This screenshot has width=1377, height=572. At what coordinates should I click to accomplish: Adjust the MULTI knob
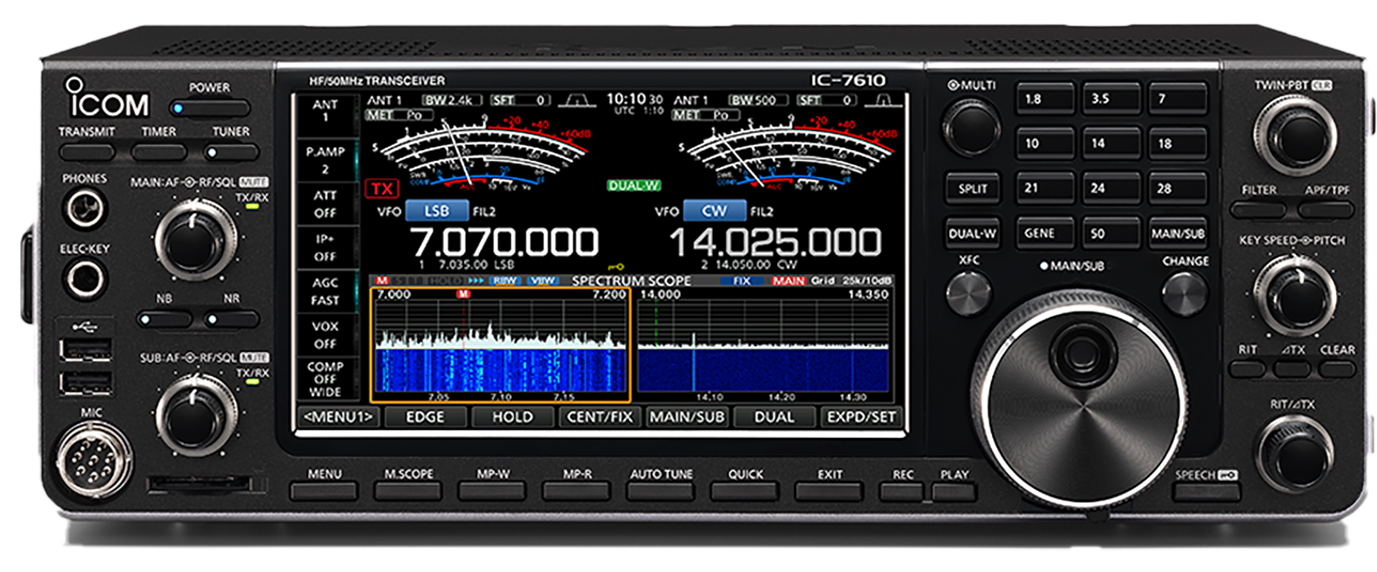[x=972, y=128]
